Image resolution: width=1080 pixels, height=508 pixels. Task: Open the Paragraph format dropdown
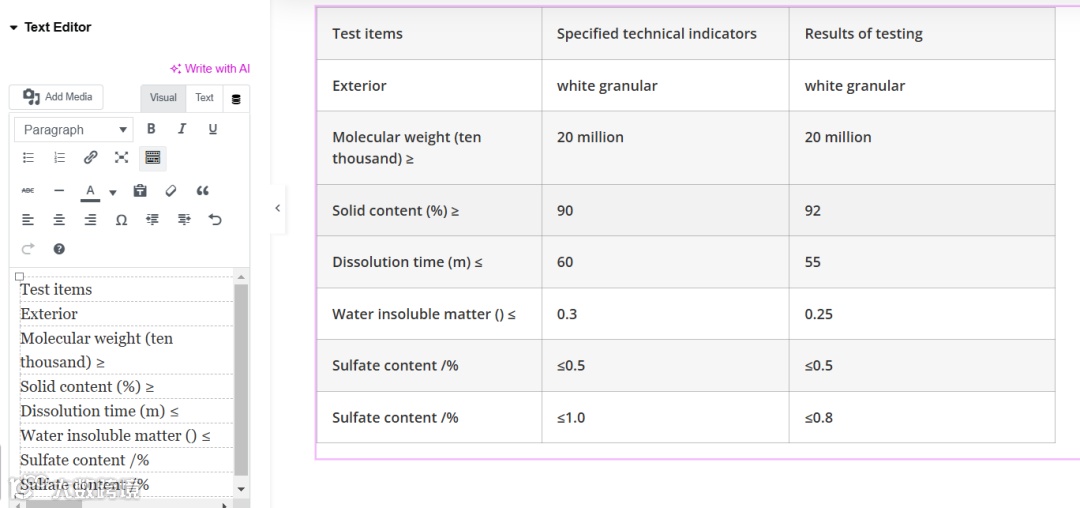75,130
